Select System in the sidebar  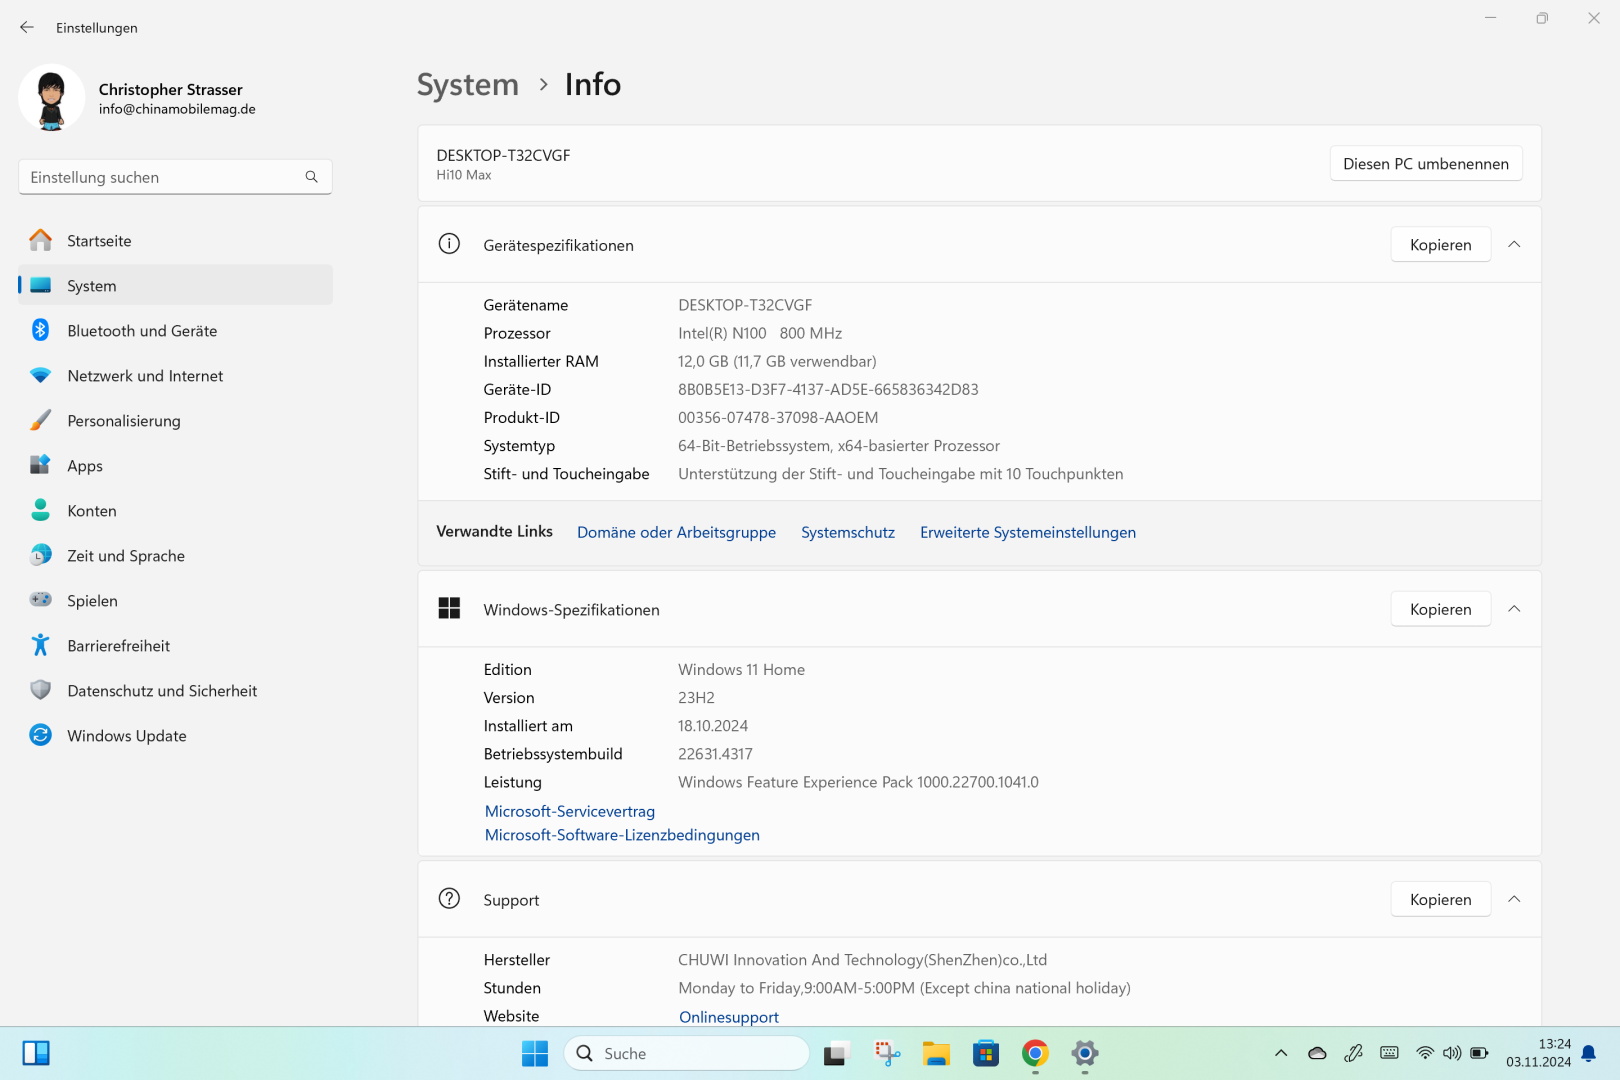click(175, 286)
